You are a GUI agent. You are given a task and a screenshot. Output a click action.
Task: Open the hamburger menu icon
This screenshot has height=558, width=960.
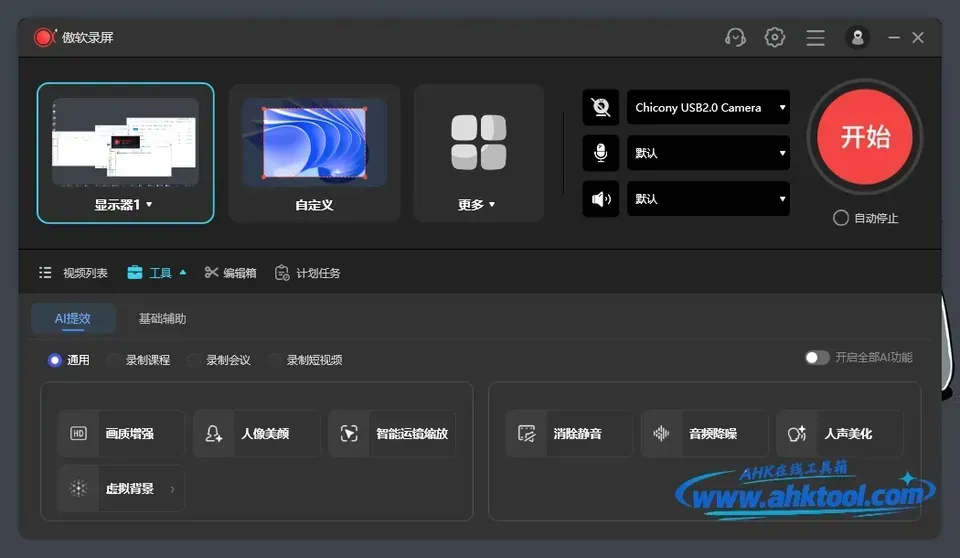815,38
